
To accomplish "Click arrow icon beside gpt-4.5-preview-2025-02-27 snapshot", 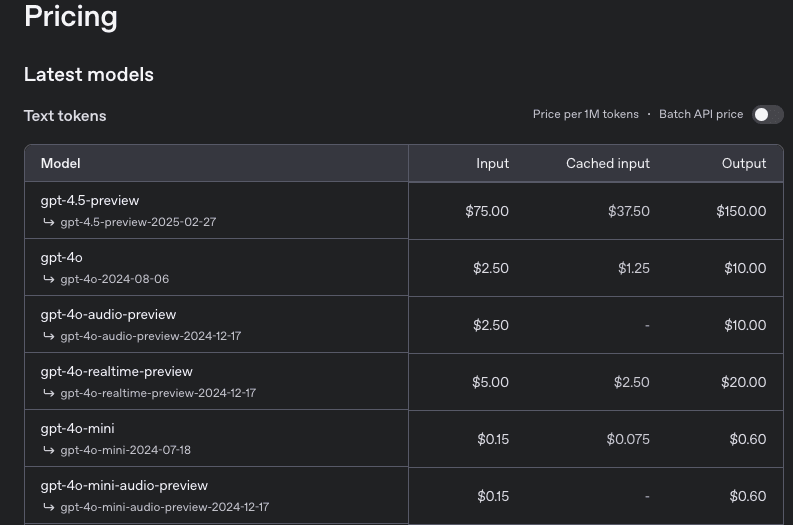I will 48,222.
